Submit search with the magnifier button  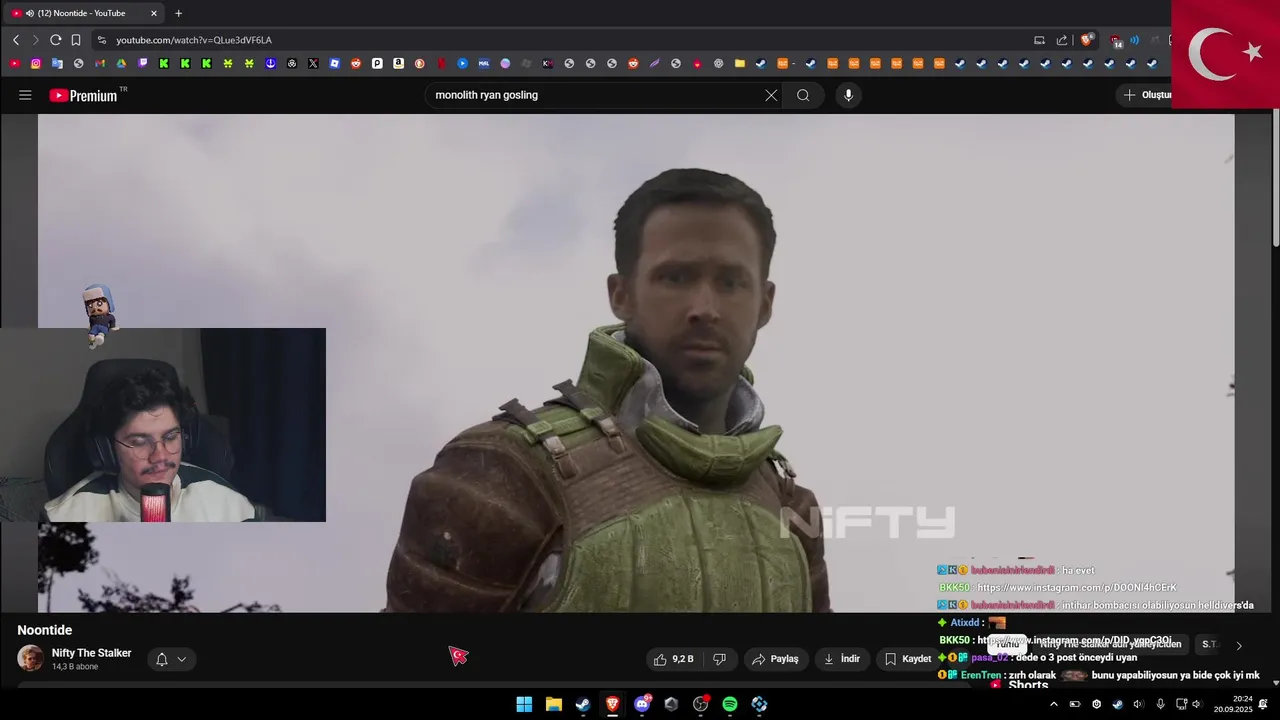(x=803, y=95)
